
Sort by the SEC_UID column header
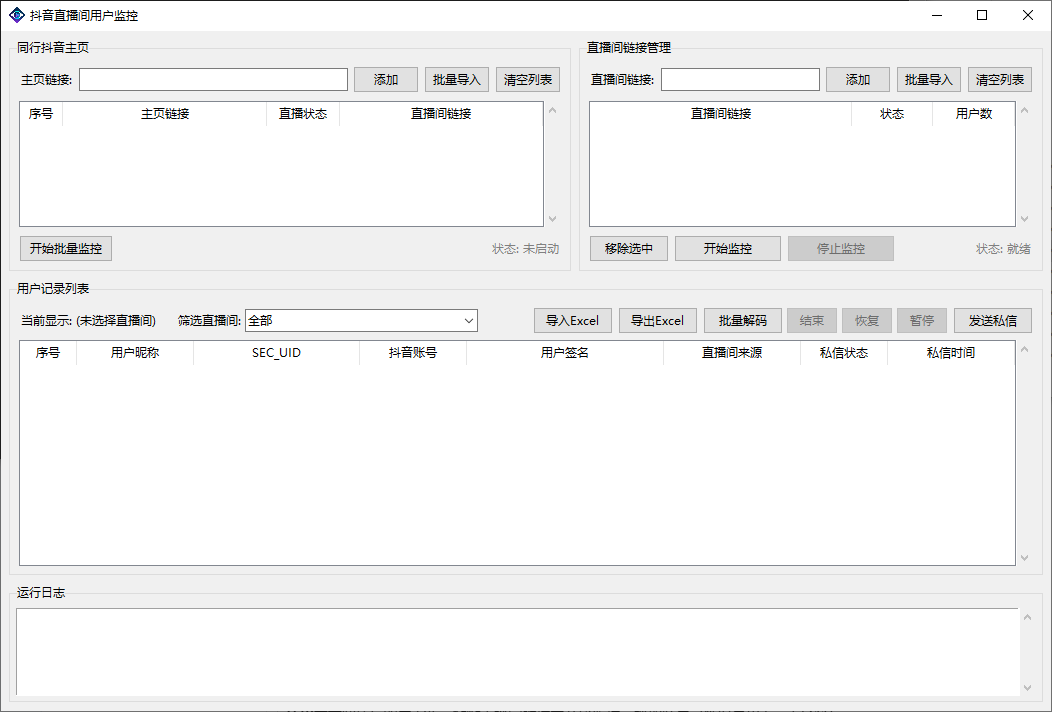pos(276,353)
